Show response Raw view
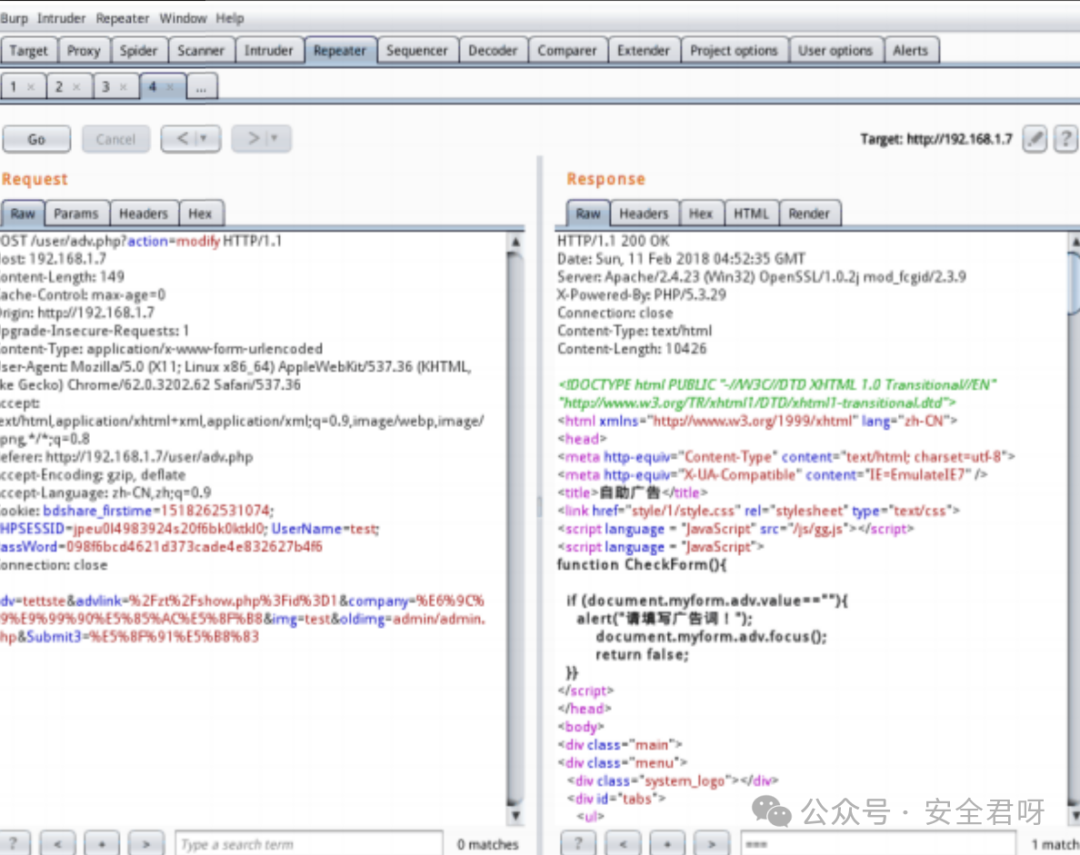Image resolution: width=1080 pixels, height=855 pixels. 588,214
